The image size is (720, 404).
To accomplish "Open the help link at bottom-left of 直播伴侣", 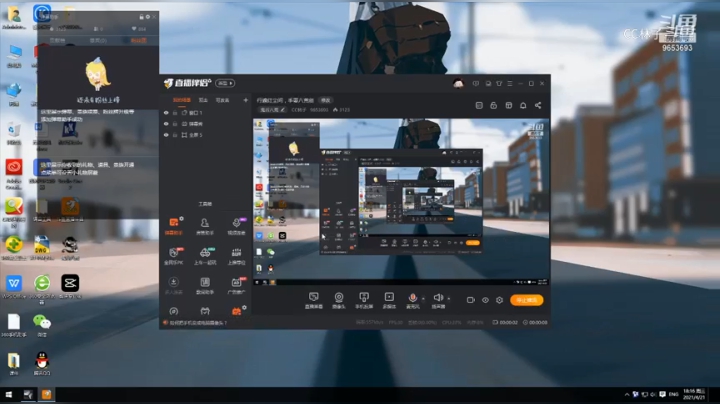I will point(196,323).
